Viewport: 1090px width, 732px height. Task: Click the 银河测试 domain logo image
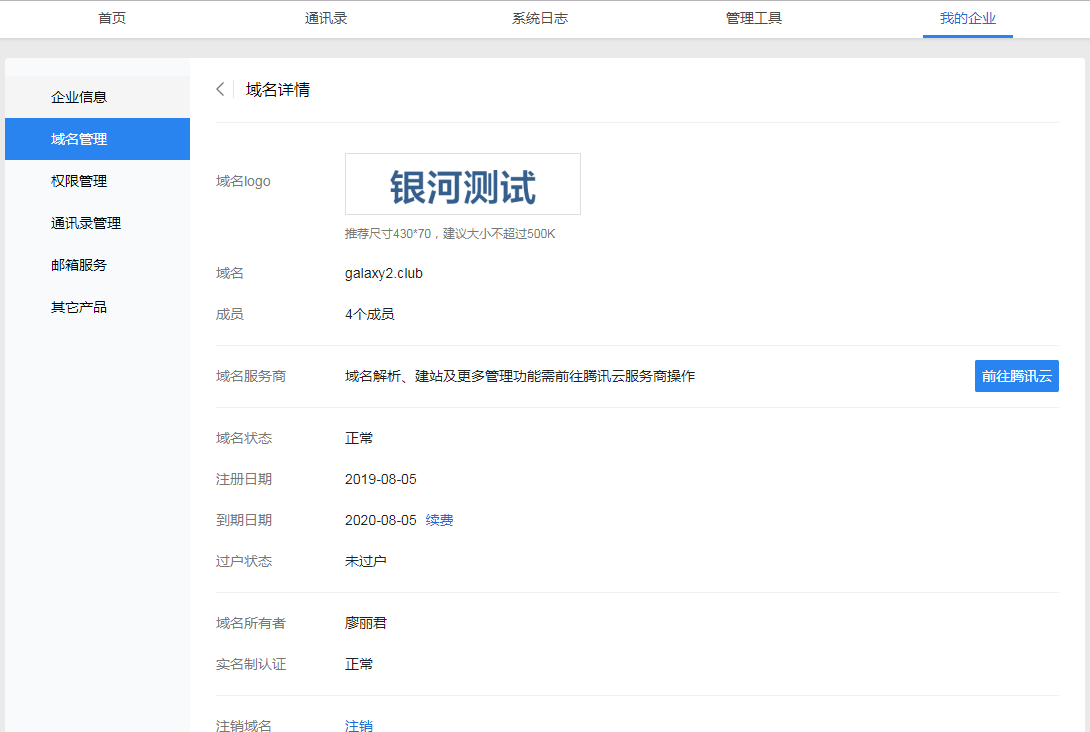coord(462,184)
